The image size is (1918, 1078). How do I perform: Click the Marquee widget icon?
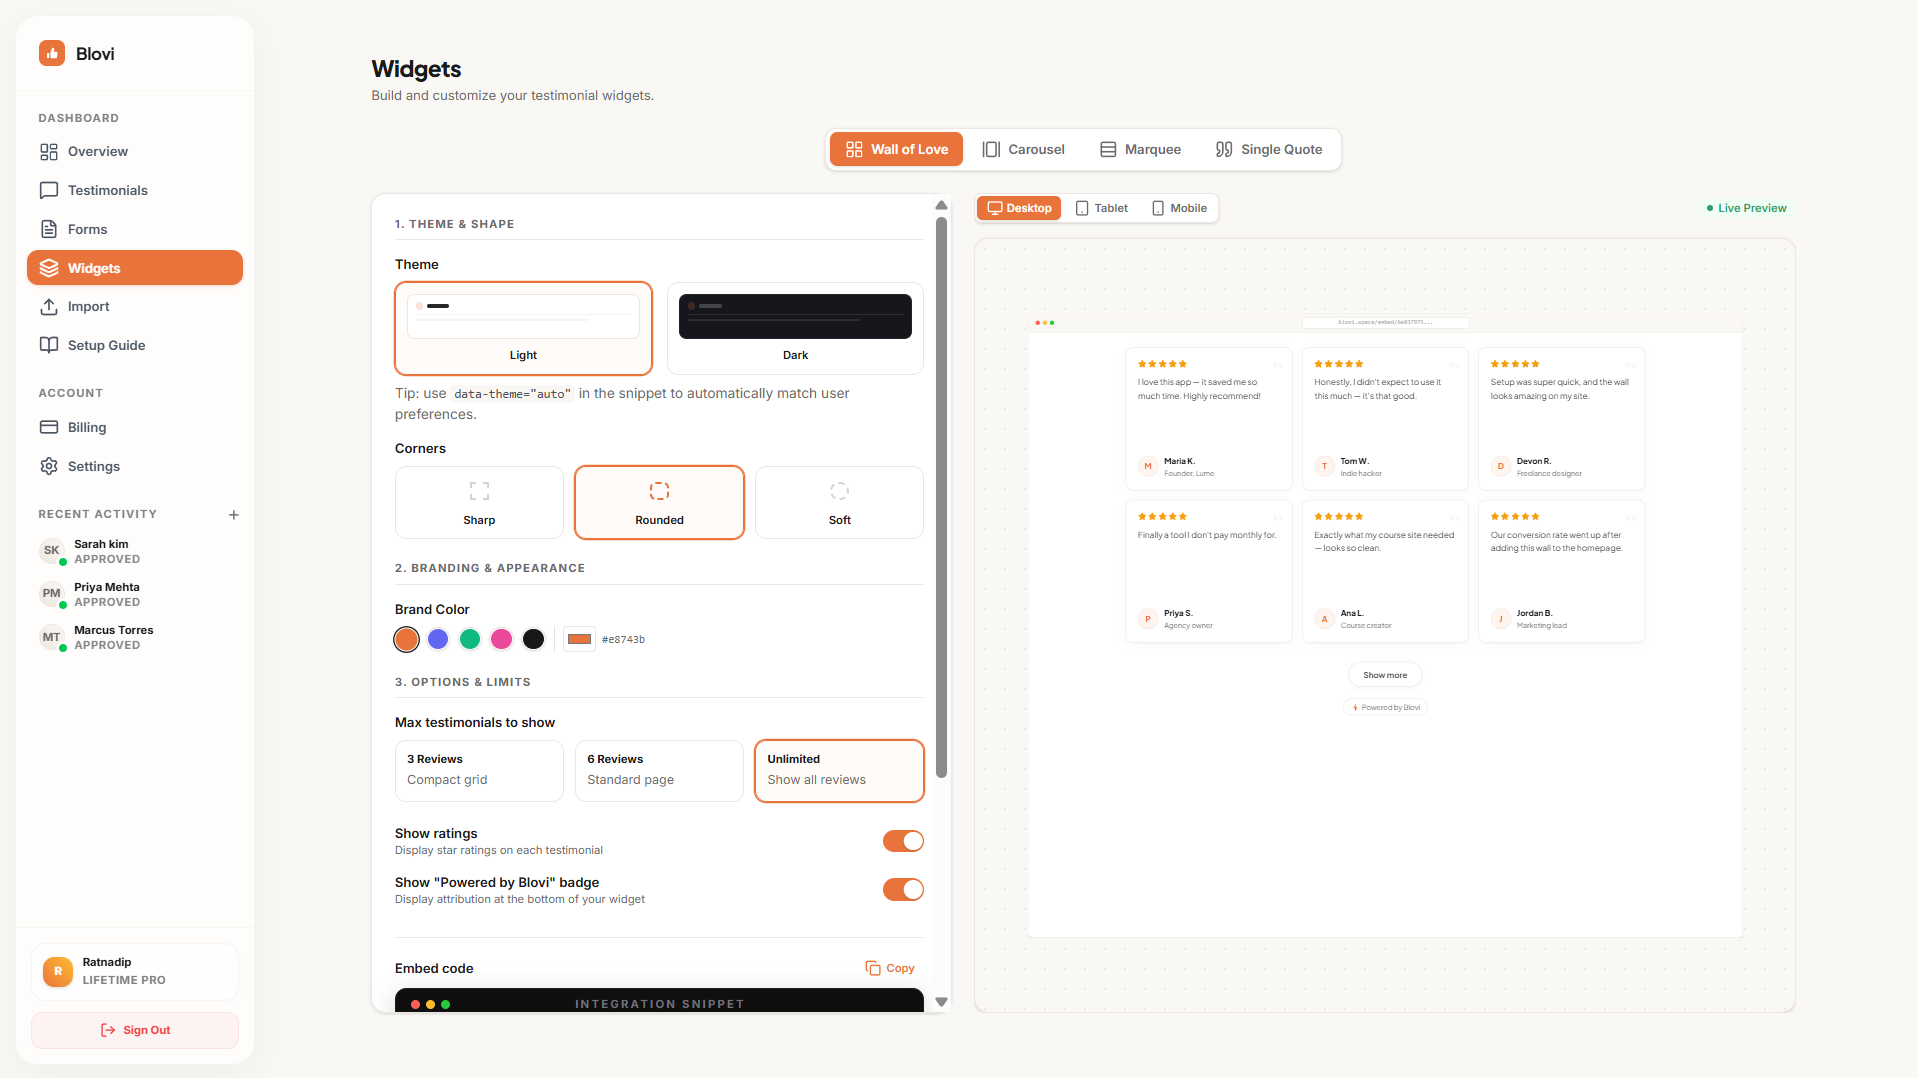1108,149
